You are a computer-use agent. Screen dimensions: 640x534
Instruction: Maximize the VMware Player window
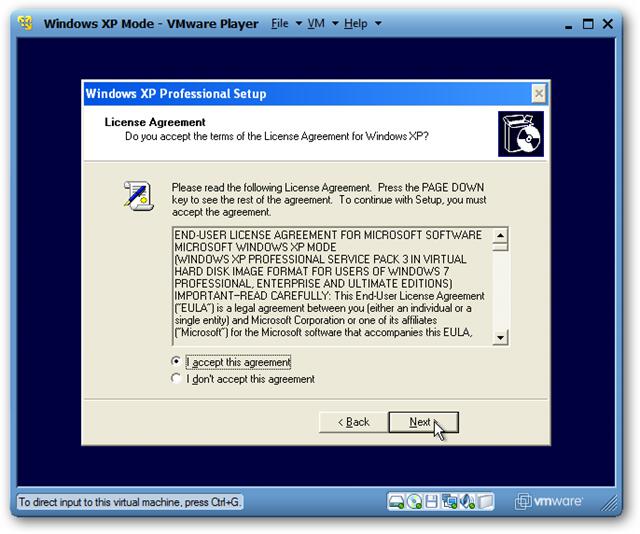(x=588, y=24)
